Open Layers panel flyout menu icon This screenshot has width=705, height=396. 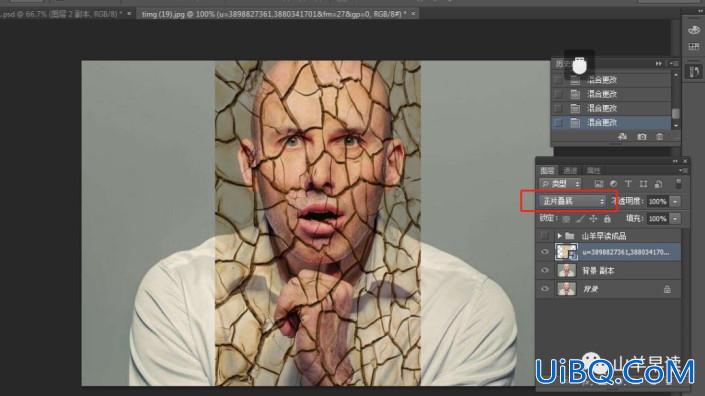pos(683,170)
